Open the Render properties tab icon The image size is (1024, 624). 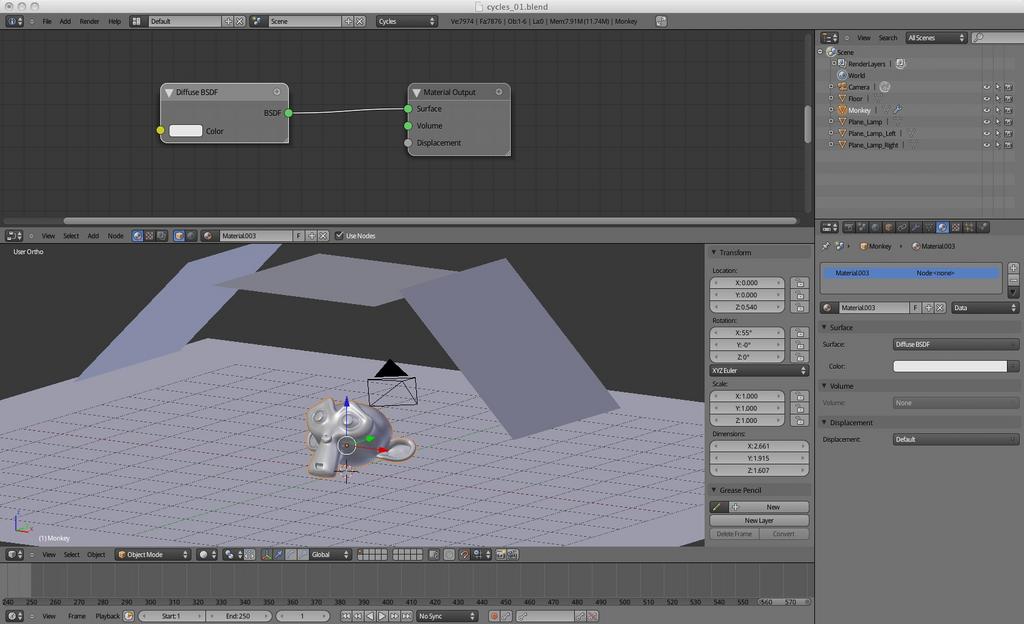(x=848, y=227)
